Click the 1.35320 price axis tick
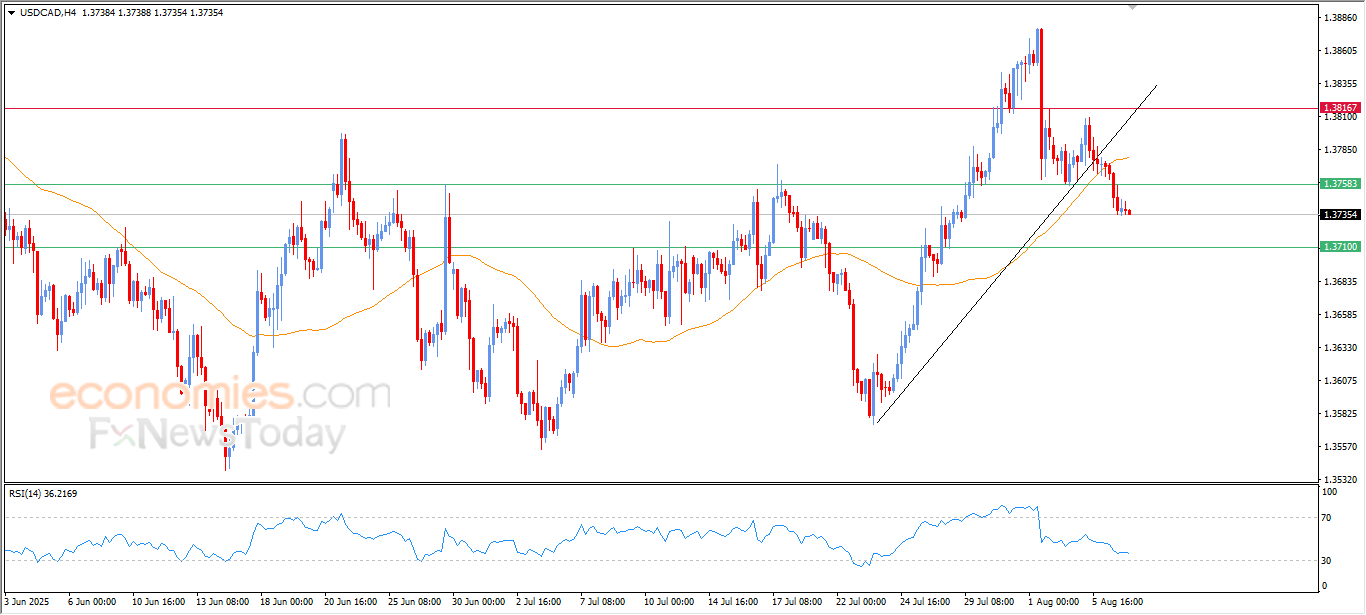 coord(1340,480)
